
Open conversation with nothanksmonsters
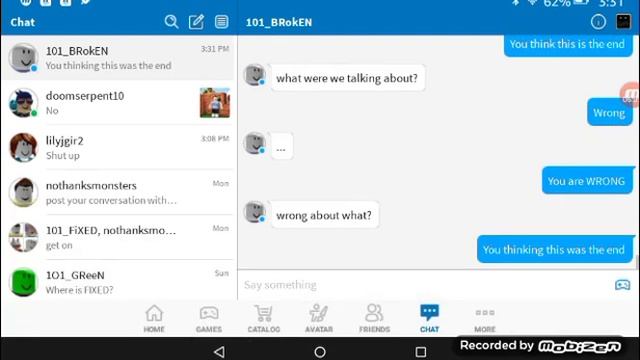tap(119, 192)
